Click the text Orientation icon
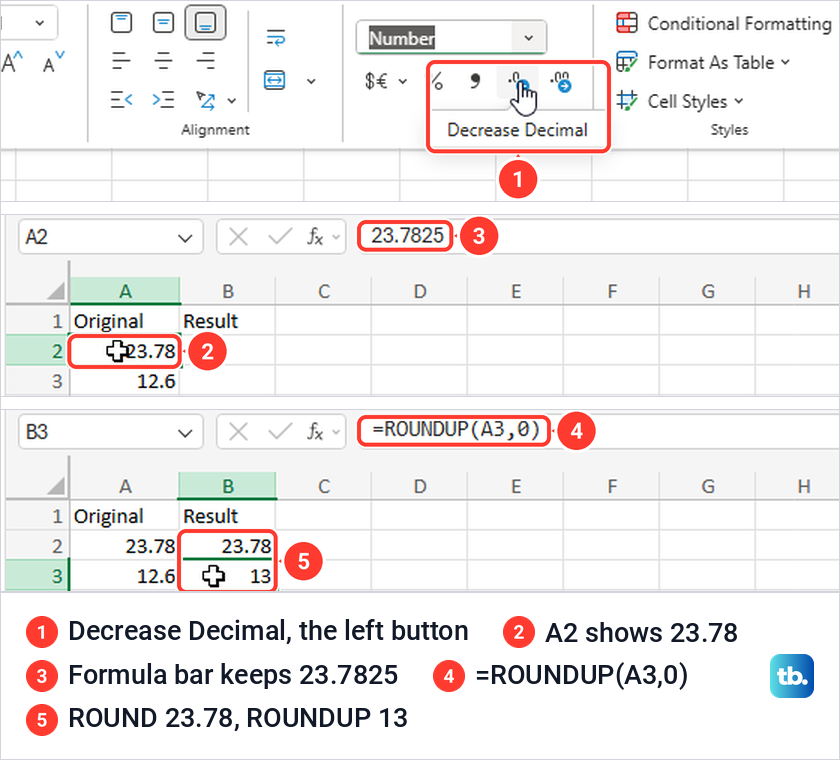Viewport: 840px width, 760px height. (206, 100)
